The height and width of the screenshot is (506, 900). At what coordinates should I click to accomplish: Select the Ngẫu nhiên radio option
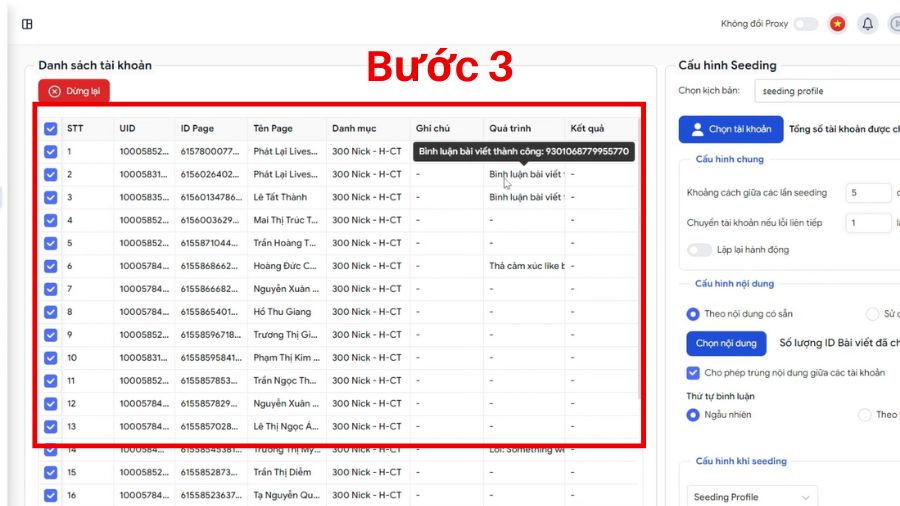pyautogui.click(x=693, y=415)
